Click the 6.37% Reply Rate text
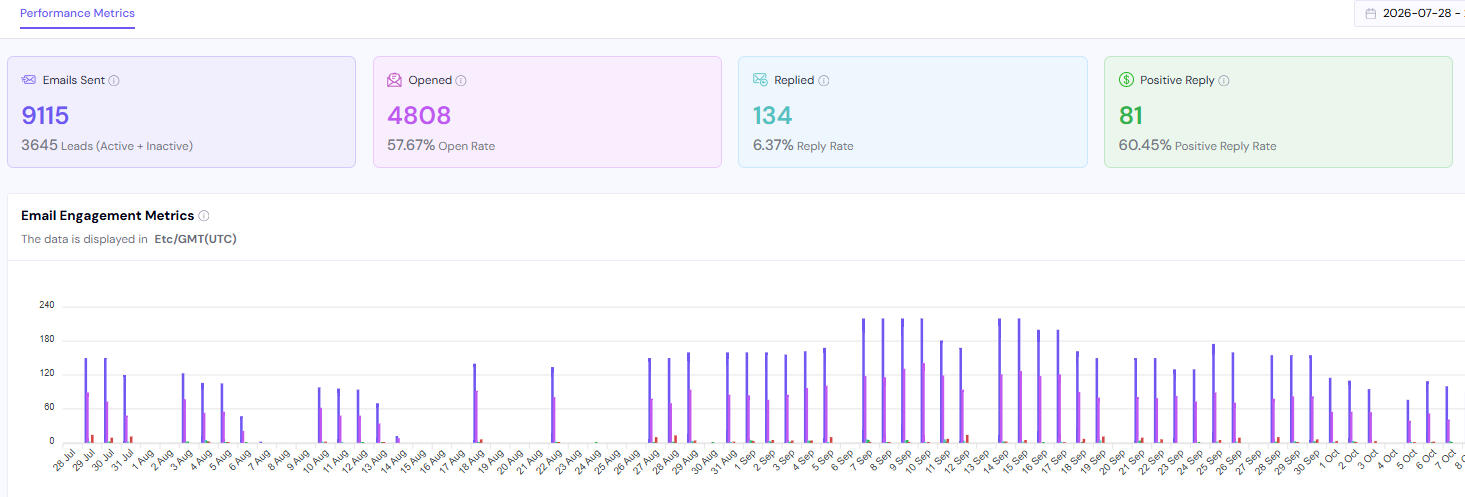The image size is (1465, 497). (803, 146)
